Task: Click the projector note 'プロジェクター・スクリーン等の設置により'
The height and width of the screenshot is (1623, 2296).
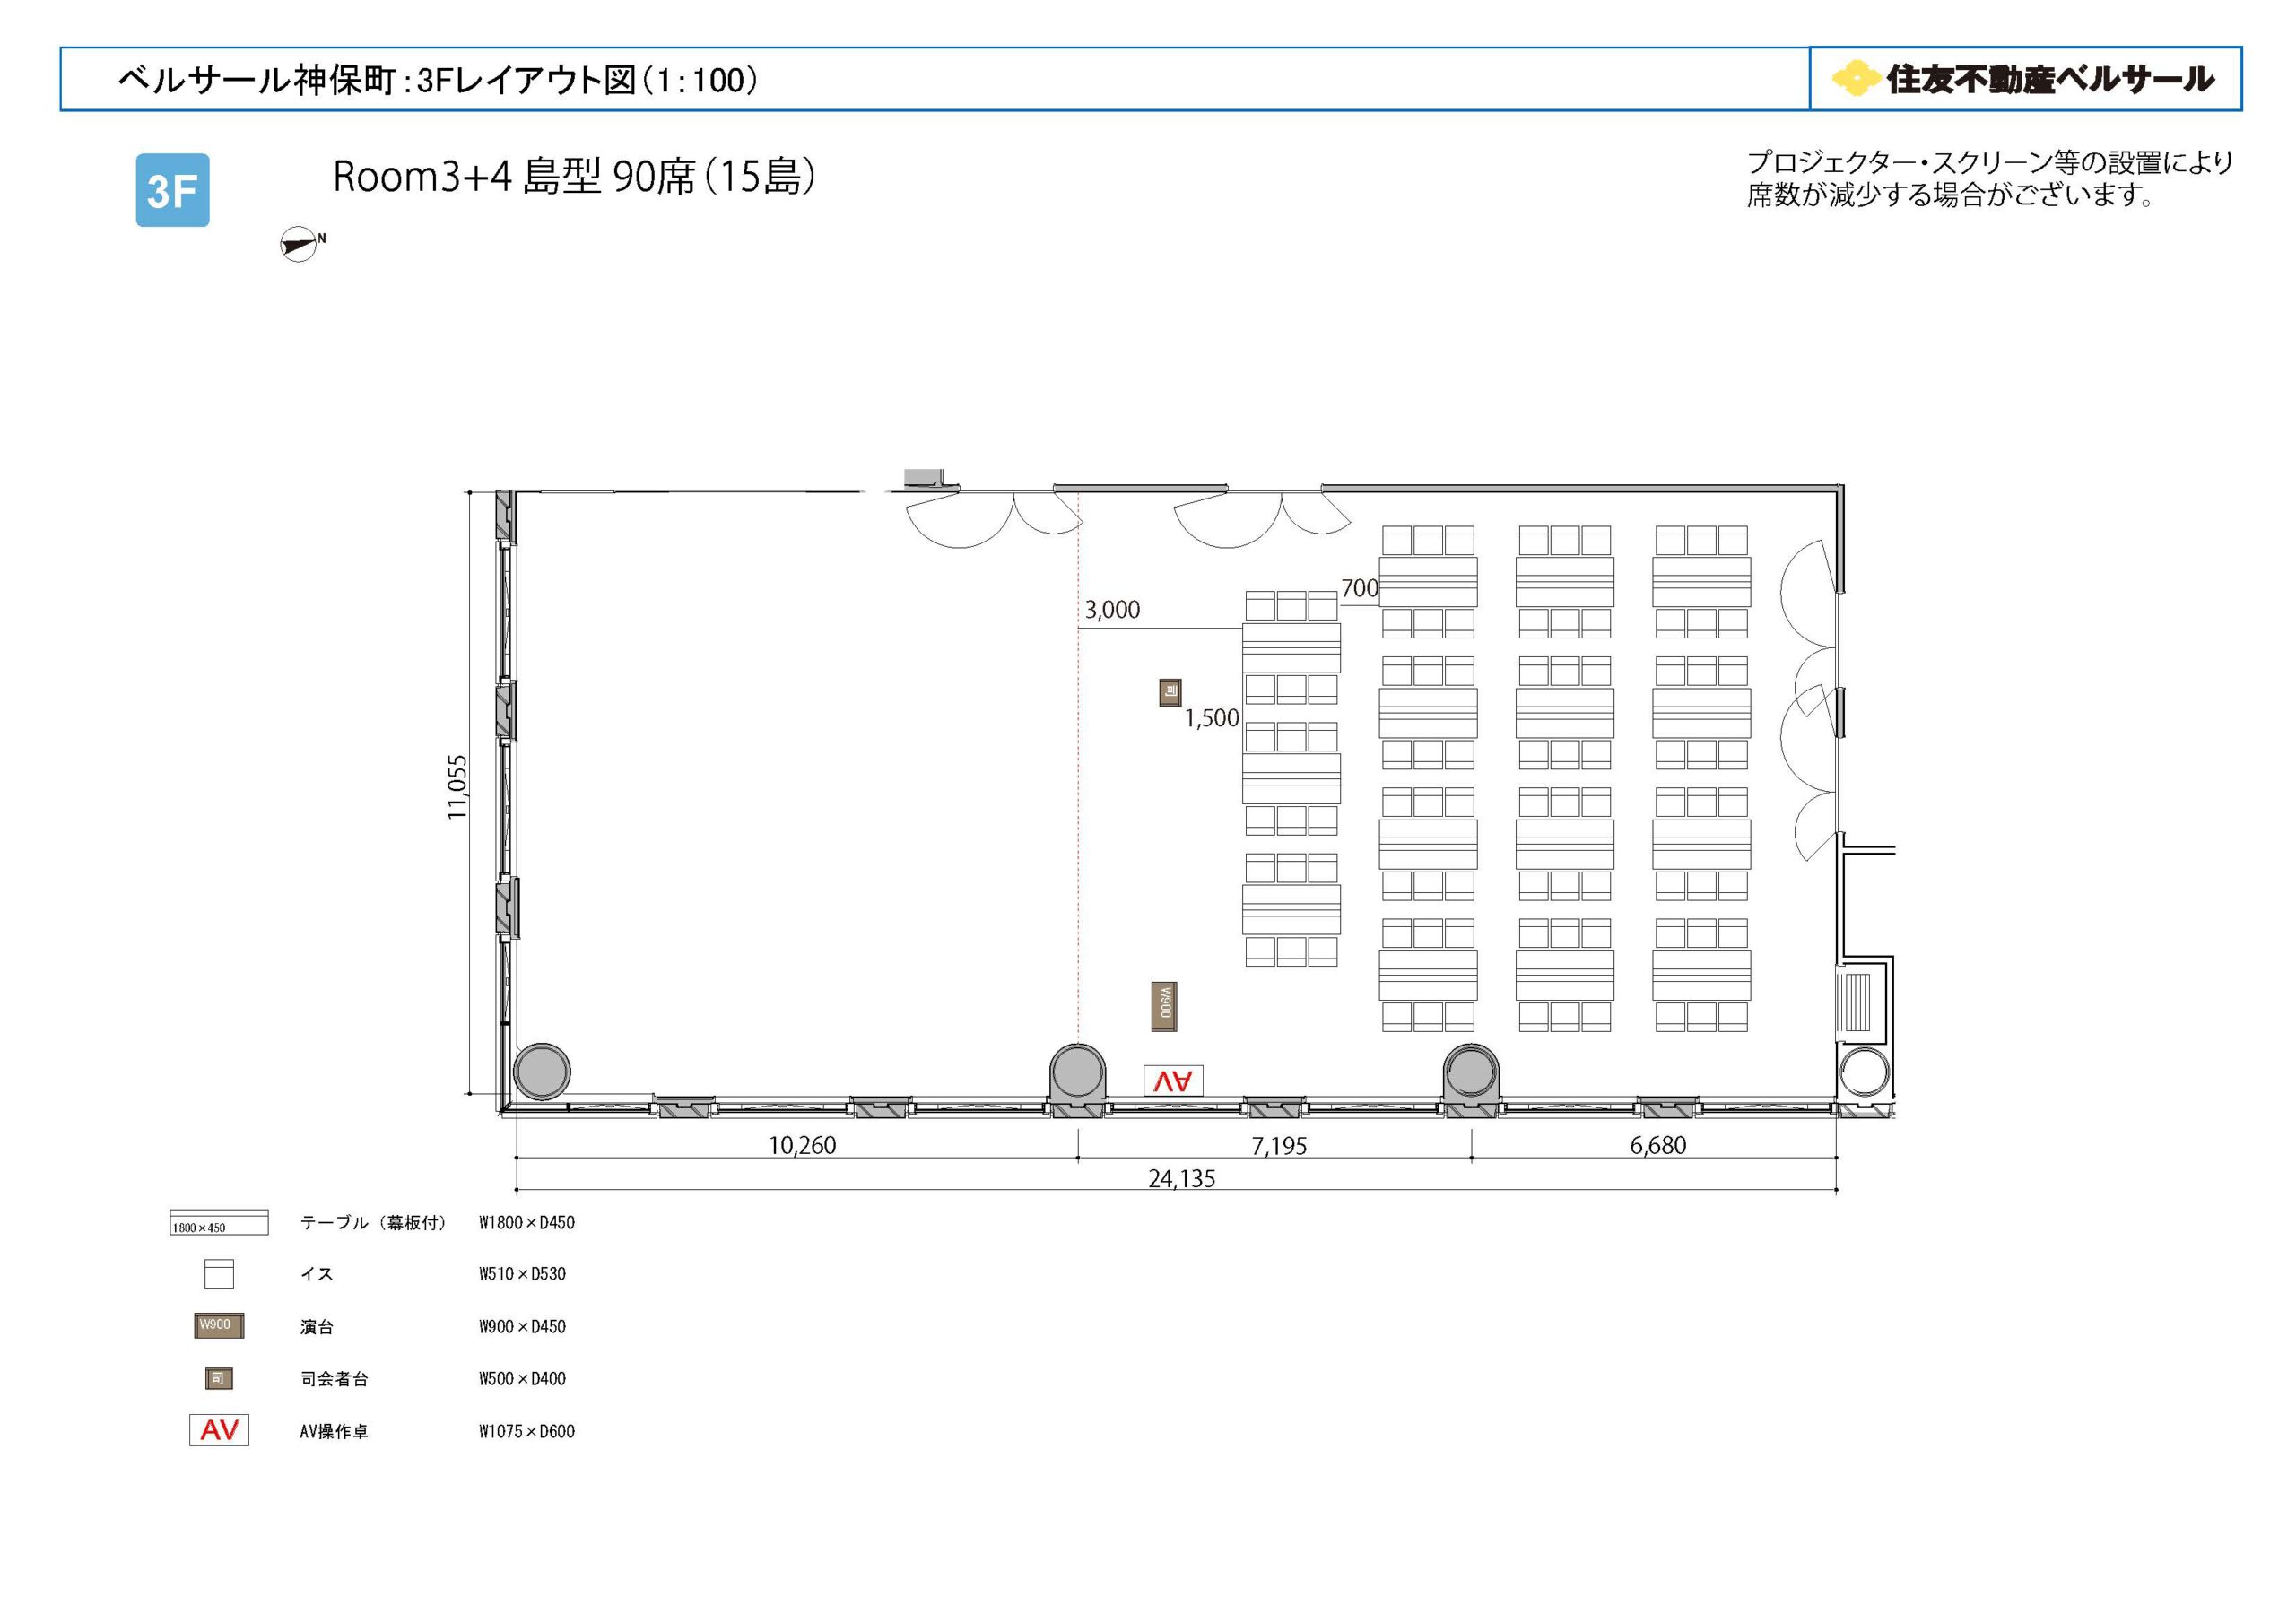Action: pyautogui.click(x=1990, y=162)
